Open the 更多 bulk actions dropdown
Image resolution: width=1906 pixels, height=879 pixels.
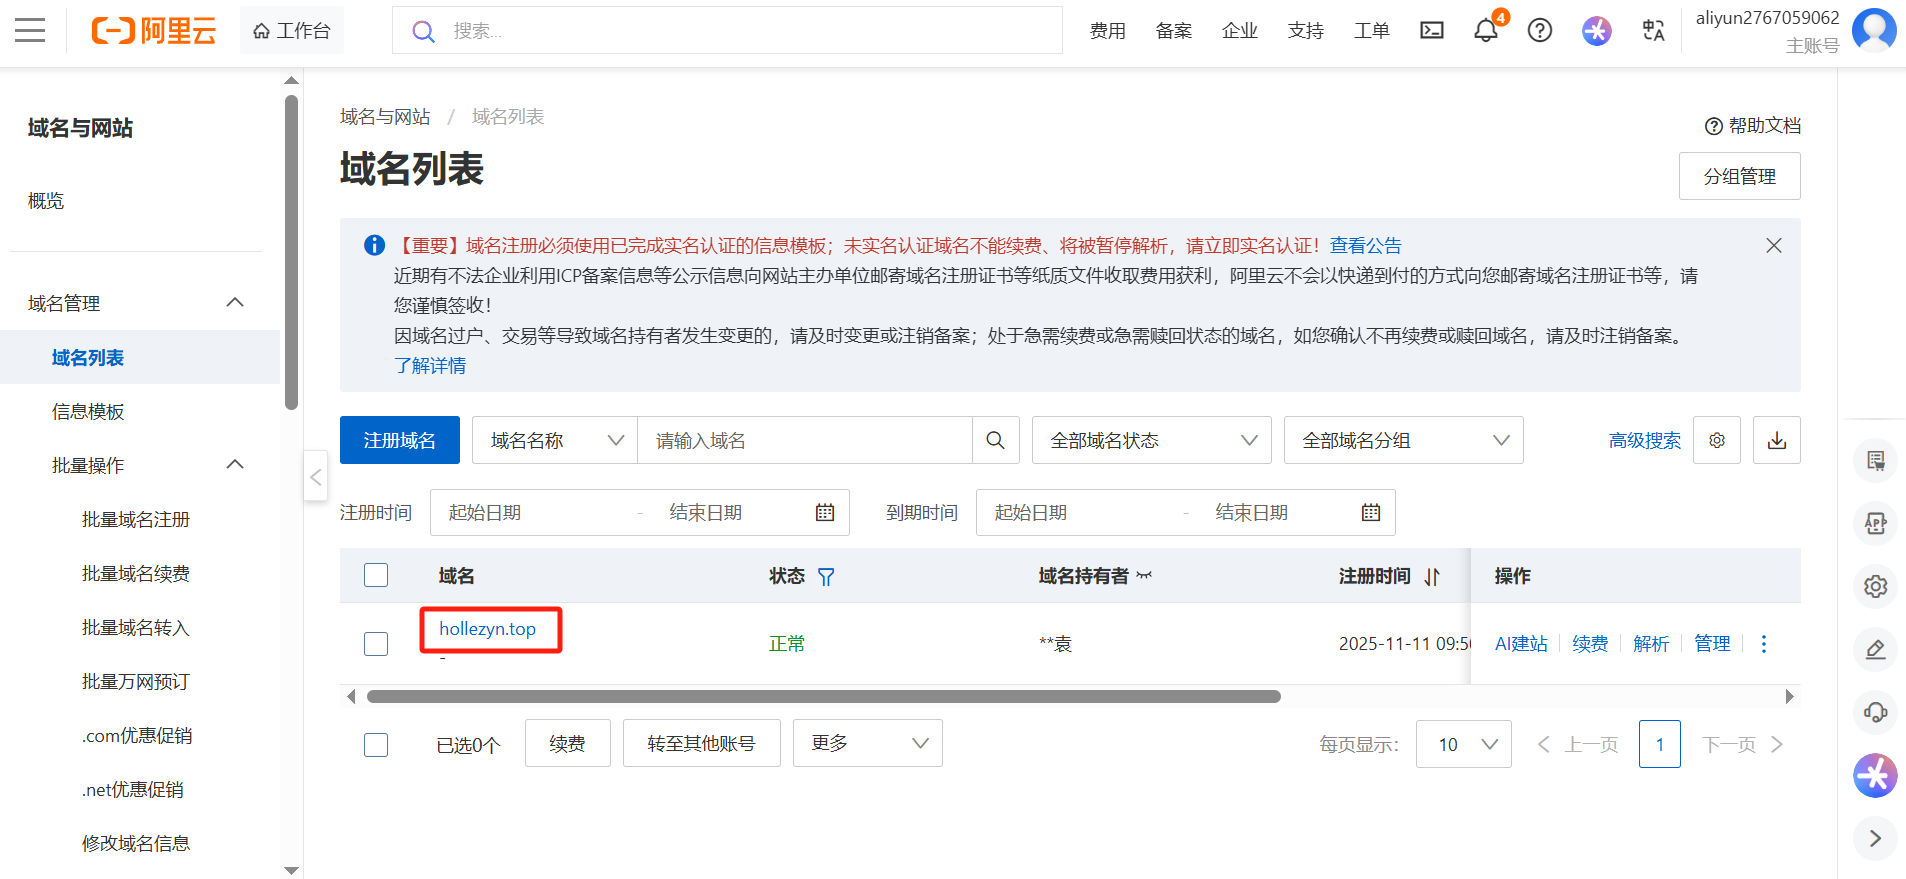pos(867,743)
